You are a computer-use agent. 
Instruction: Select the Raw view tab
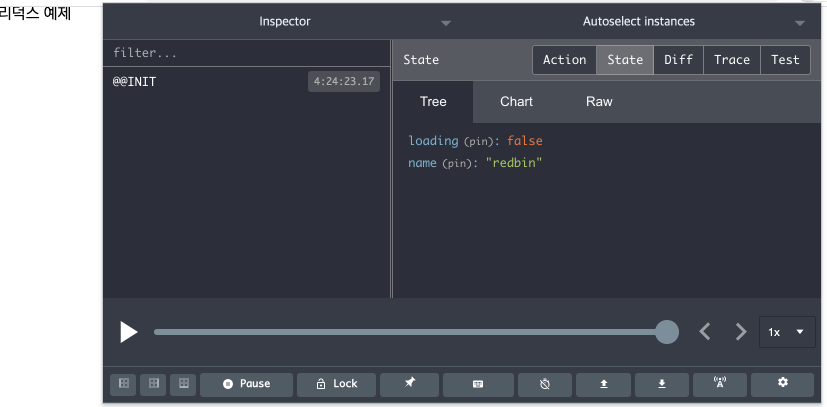599,102
